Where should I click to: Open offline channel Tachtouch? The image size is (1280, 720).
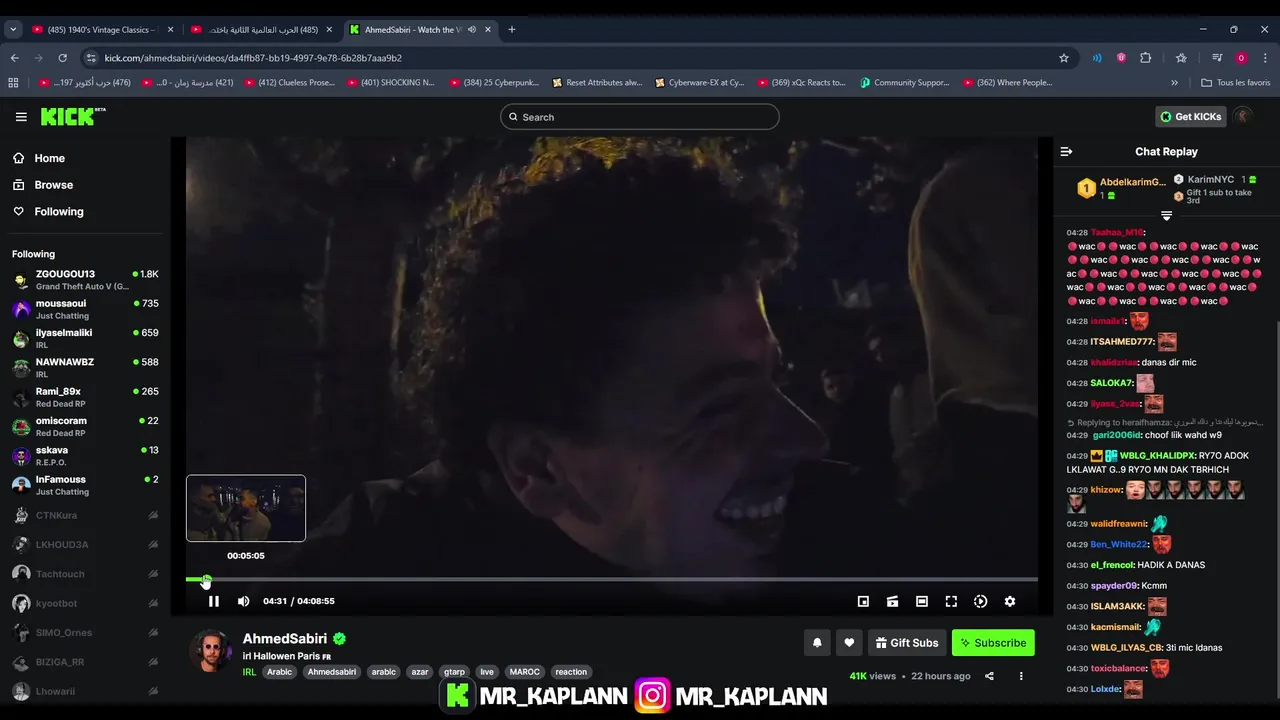pyautogui.click(x=85, y=574)
